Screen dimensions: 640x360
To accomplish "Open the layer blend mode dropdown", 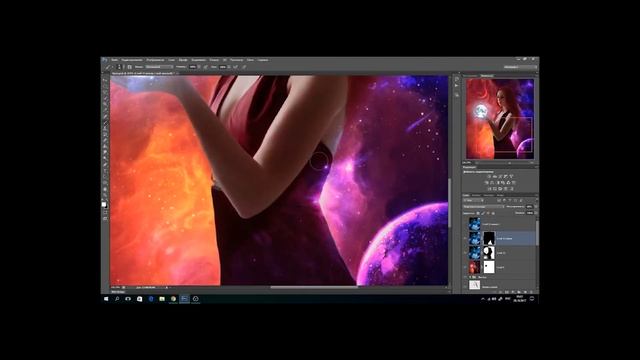I will click(484, 207).
